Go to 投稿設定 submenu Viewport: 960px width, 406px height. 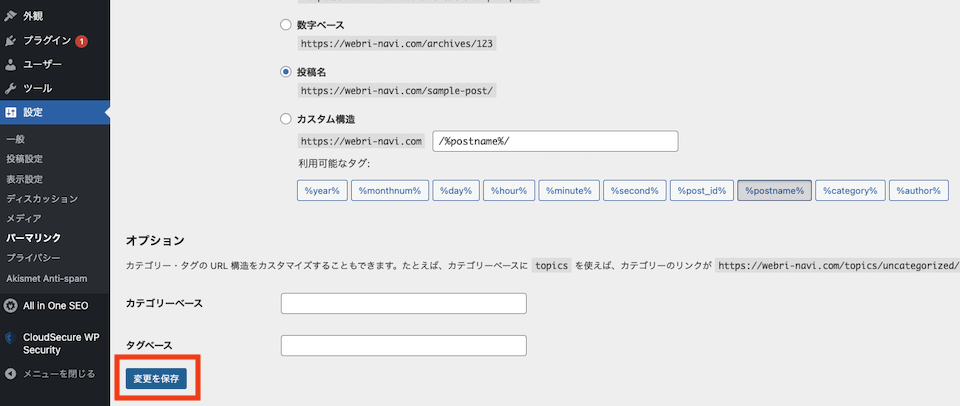coord(24,159)
